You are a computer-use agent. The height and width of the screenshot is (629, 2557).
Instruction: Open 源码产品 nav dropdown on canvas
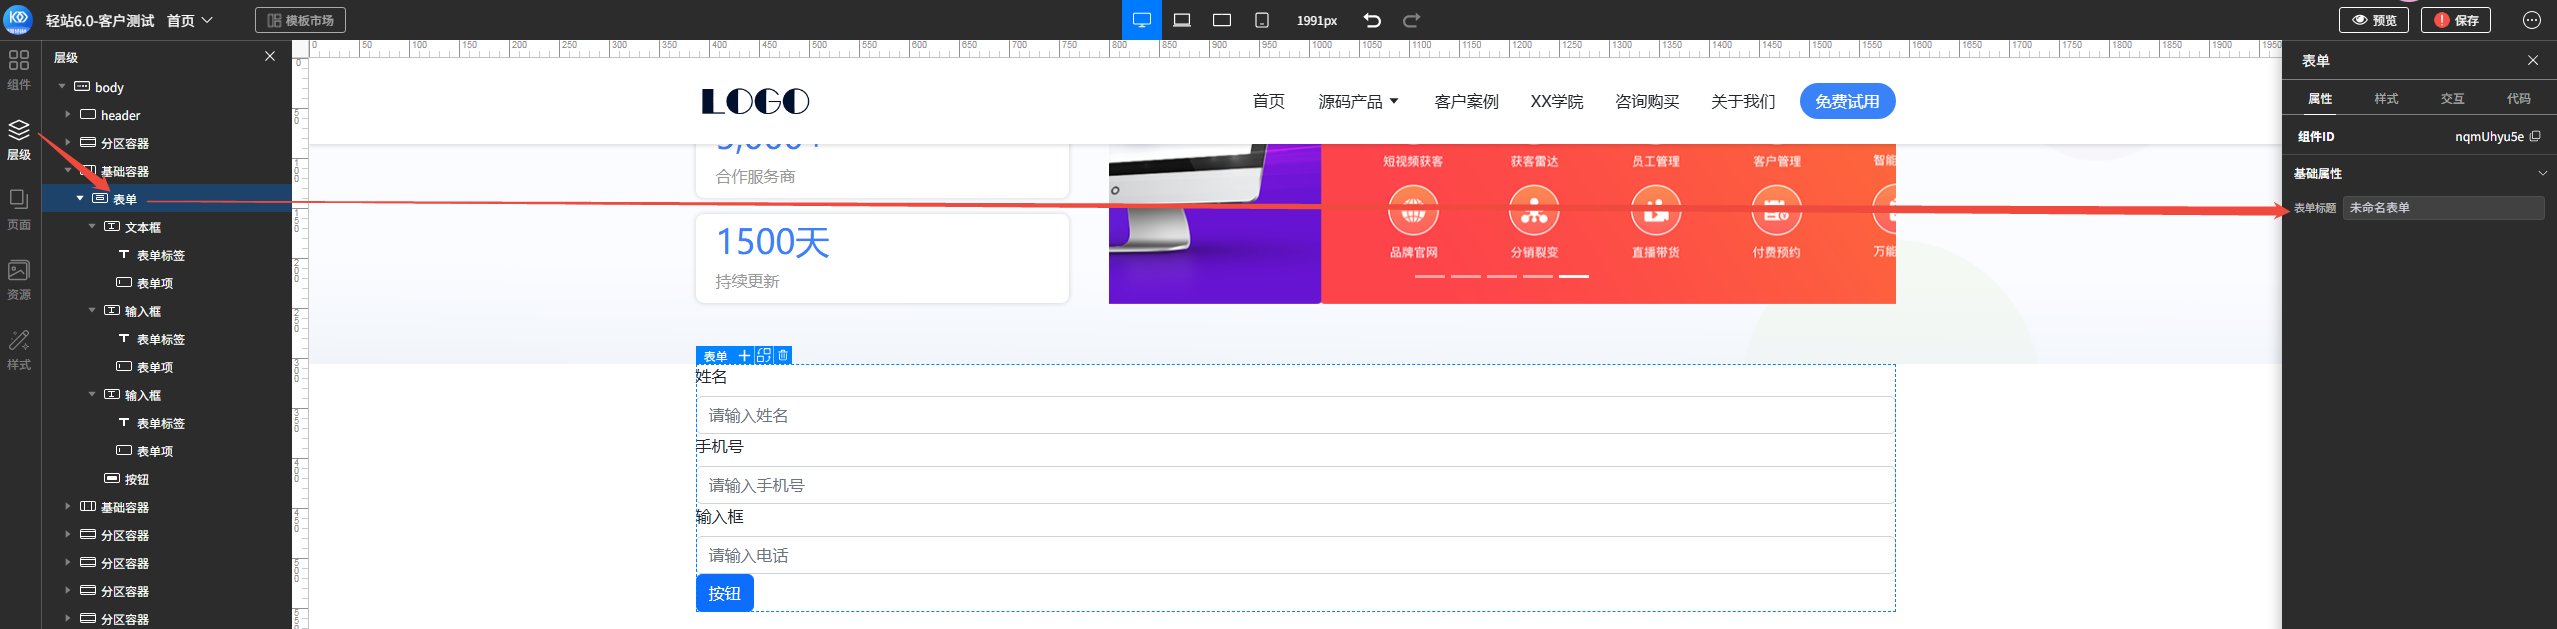(x=1358, y=101)
